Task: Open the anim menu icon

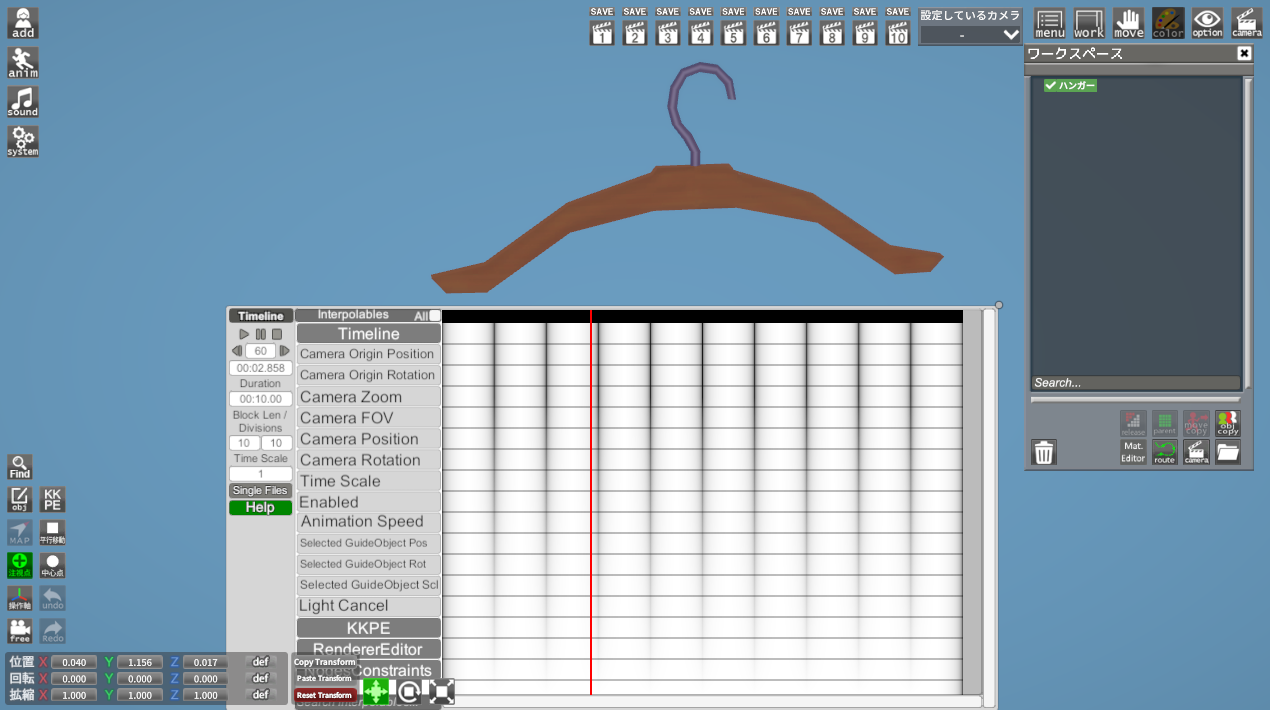Action: (x=23, y=62)
